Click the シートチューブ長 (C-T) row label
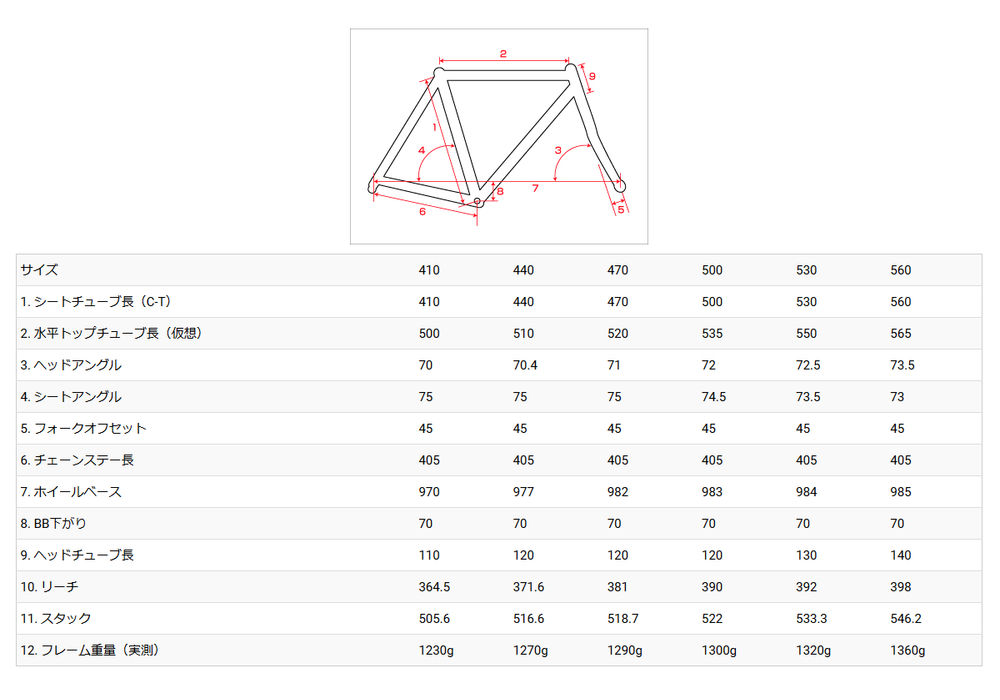Screen dimensions: 1000x700 tap(96, 302)
